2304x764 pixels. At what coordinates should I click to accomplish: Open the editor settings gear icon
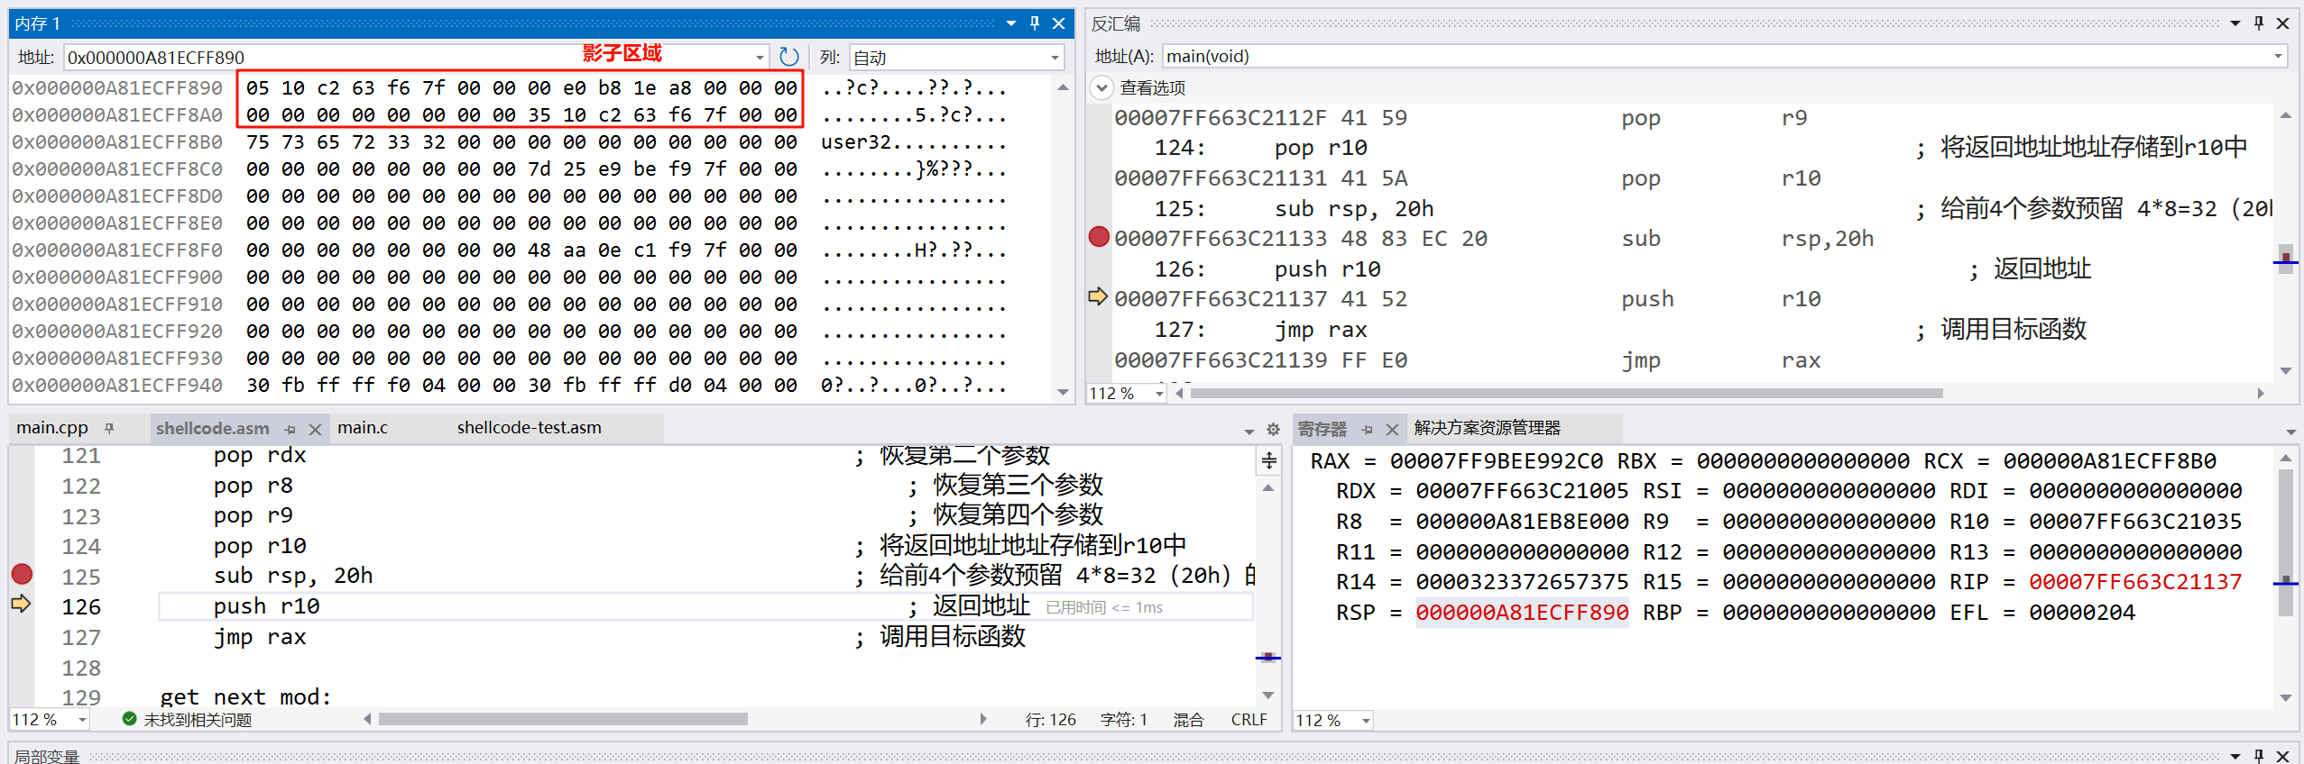point(1273,429)
